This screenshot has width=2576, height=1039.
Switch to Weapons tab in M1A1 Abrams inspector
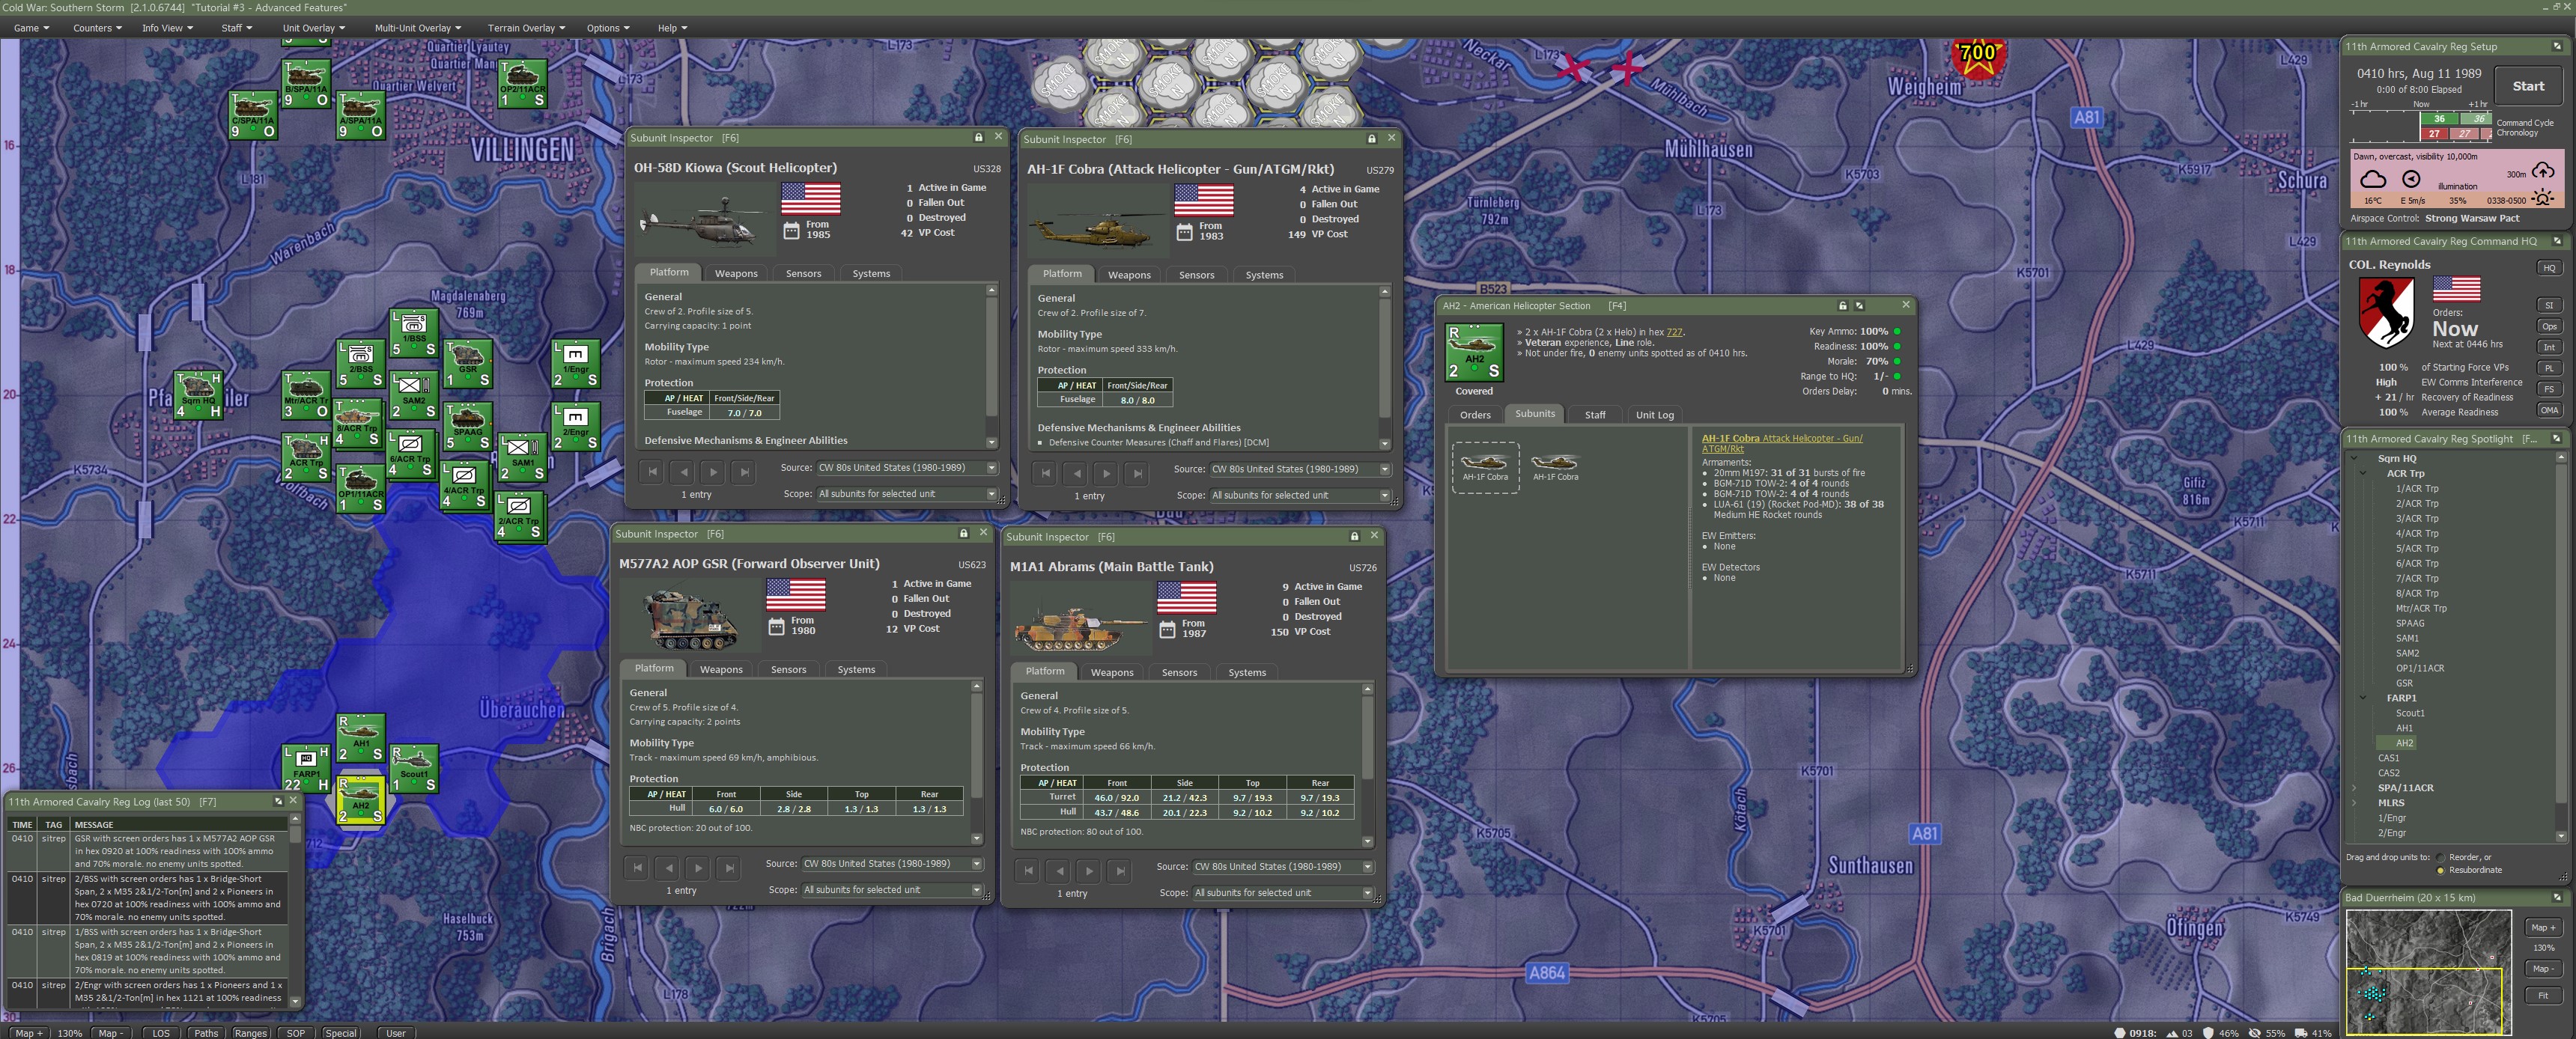(x=1112, y=672)
